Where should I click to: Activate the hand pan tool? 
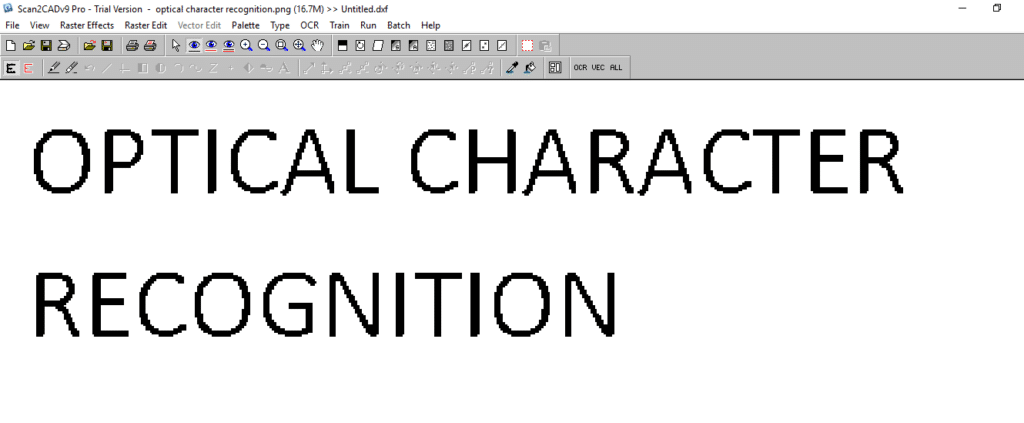point(317,46)
